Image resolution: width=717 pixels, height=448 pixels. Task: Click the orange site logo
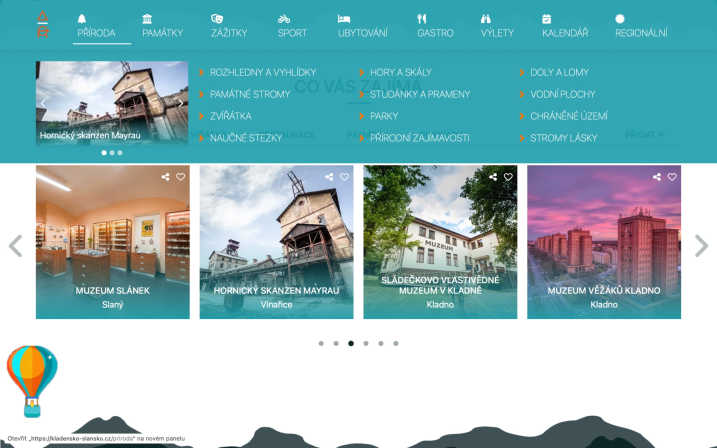(43, 24)
